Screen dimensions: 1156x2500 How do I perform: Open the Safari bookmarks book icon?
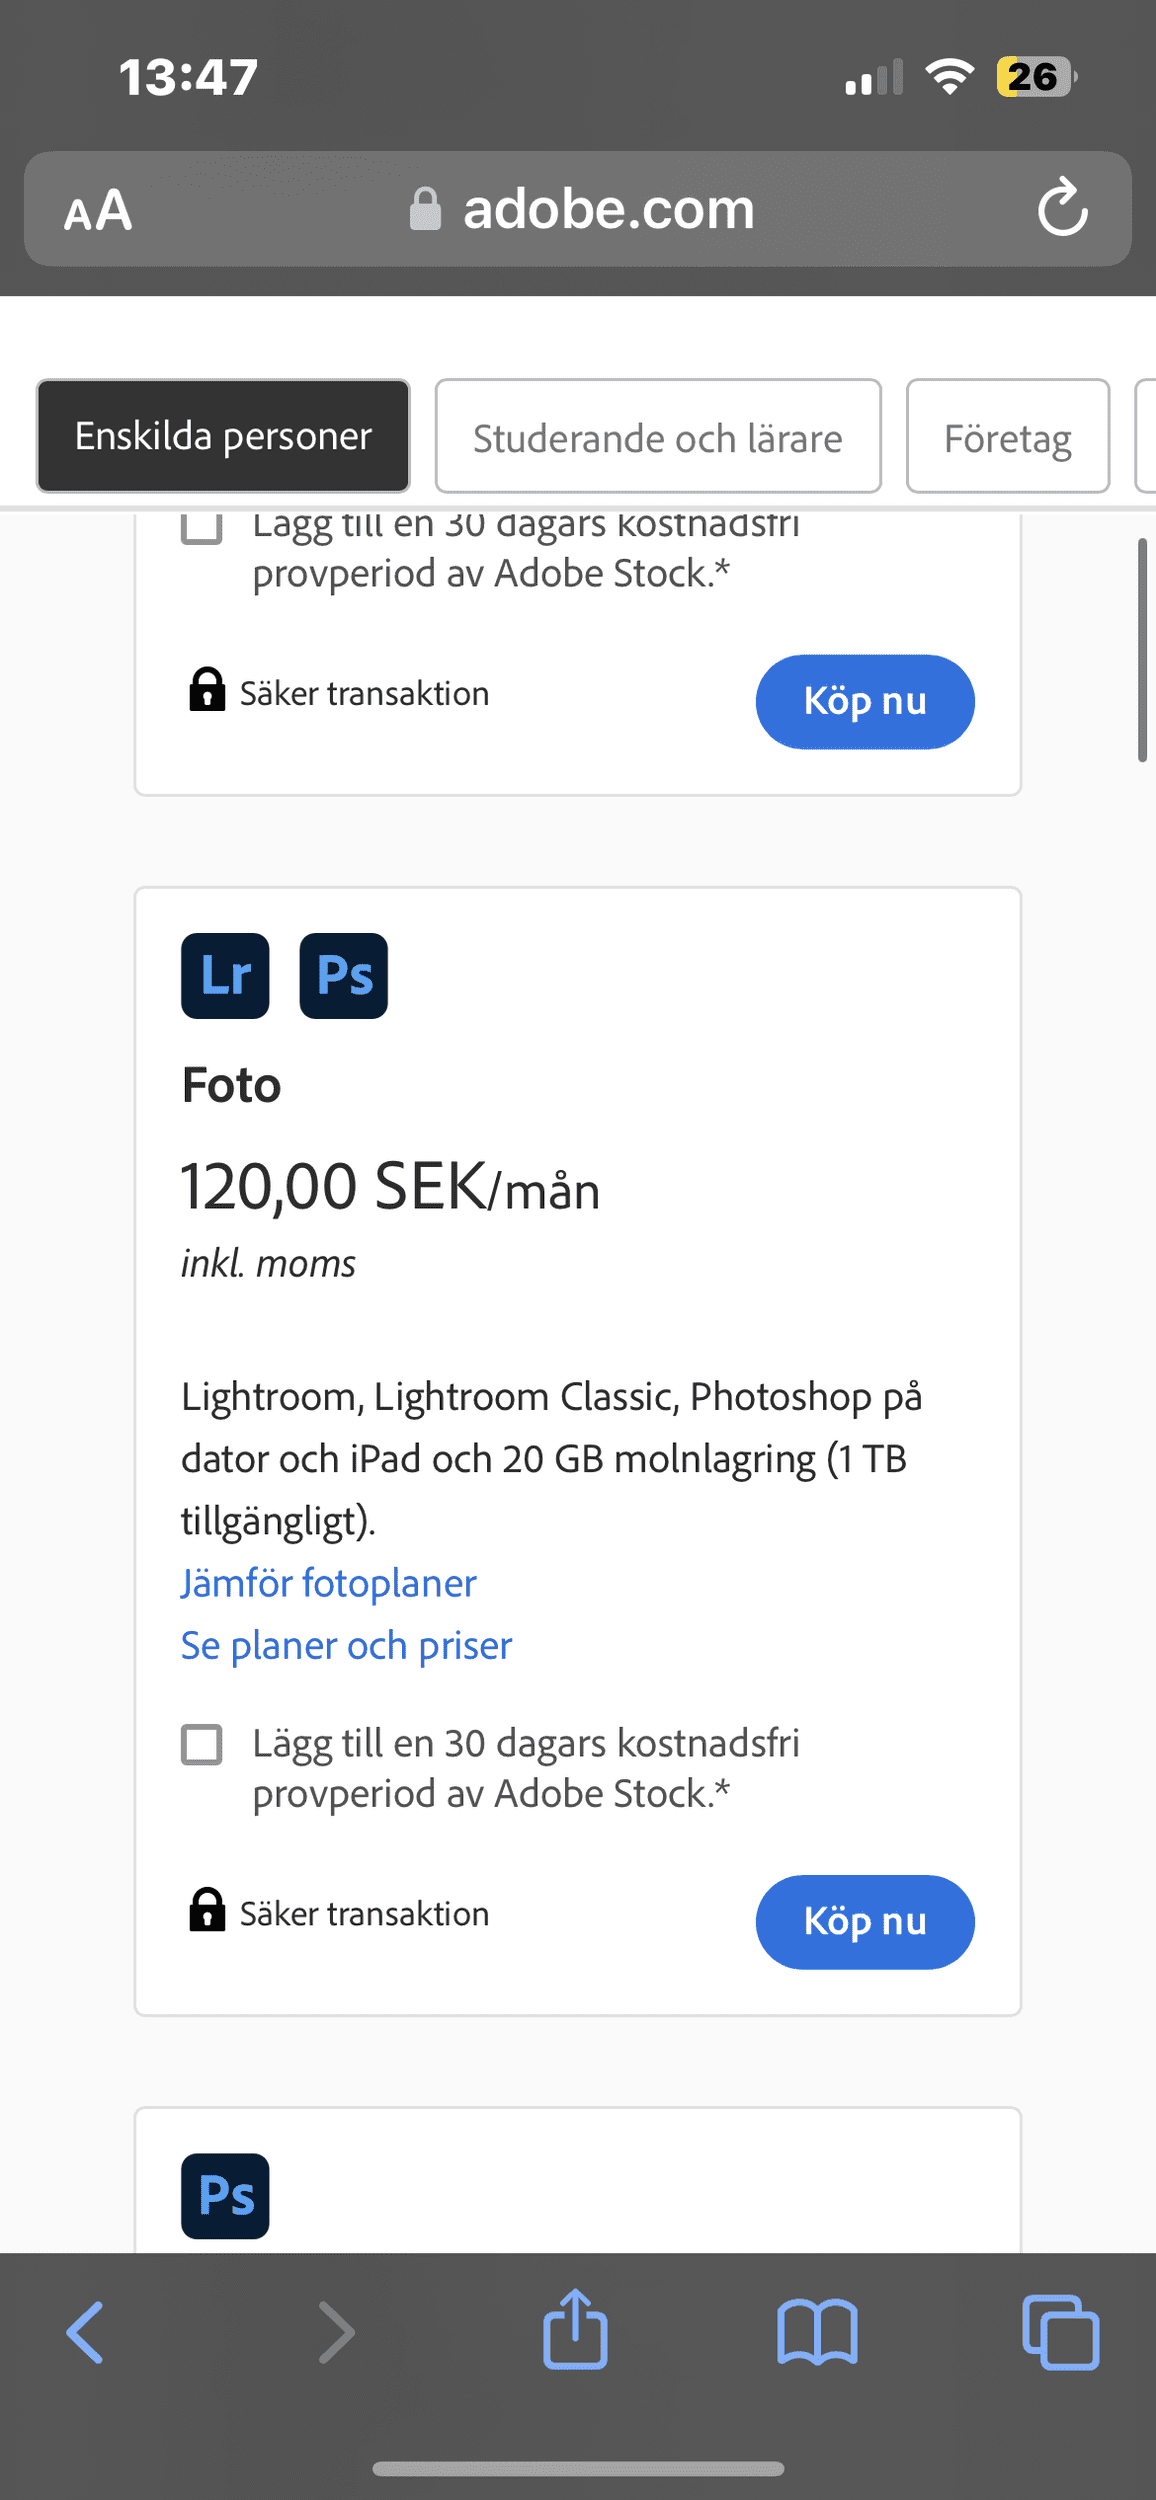pyautogui.click(x=817, y=2332)
